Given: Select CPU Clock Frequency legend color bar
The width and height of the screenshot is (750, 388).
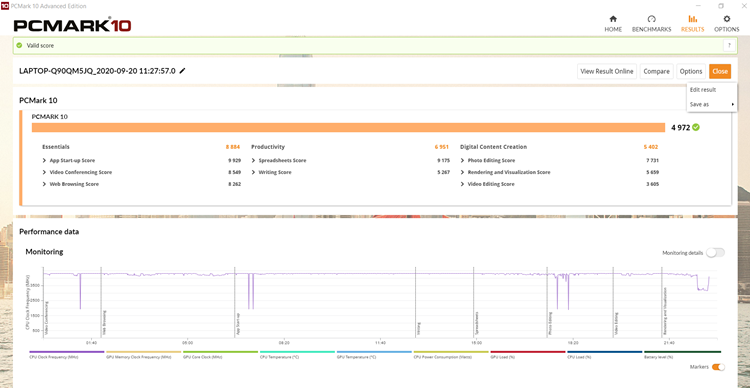Looking at the screenshot, I should tap(67, 352).
